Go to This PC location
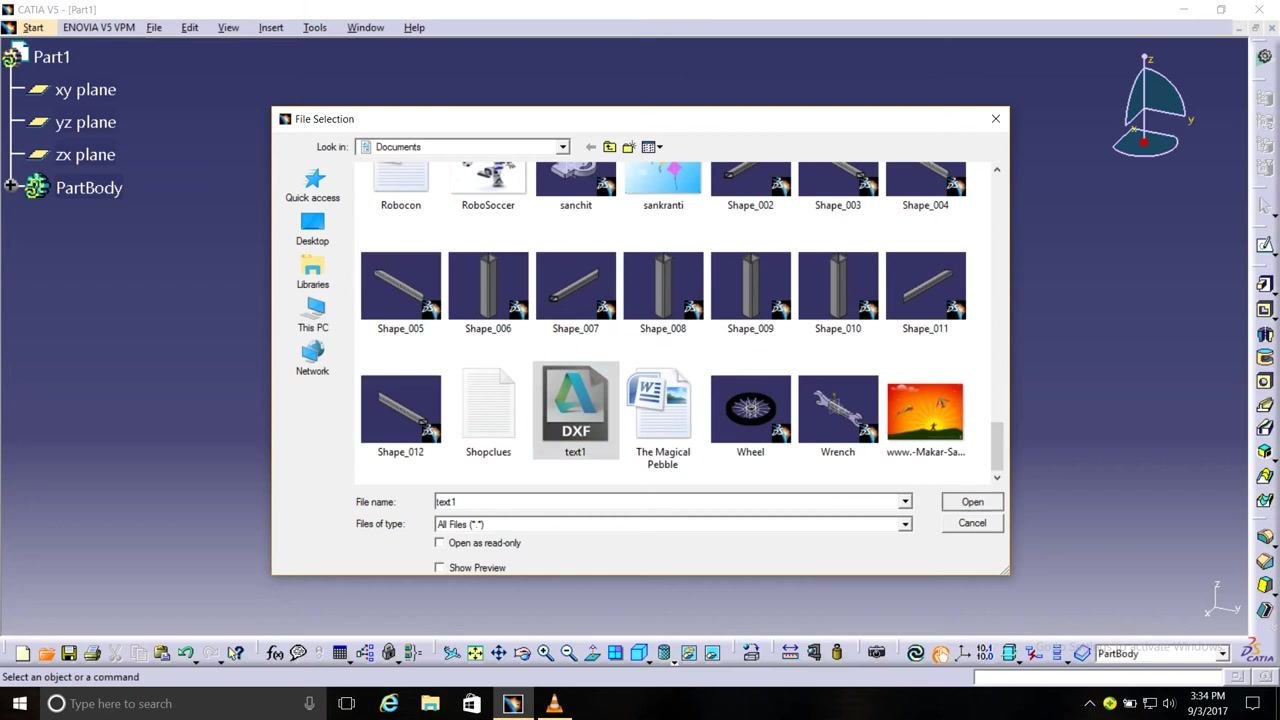Image resolution: width=1280 pixels, height=720 pixels. pos(313,316)
